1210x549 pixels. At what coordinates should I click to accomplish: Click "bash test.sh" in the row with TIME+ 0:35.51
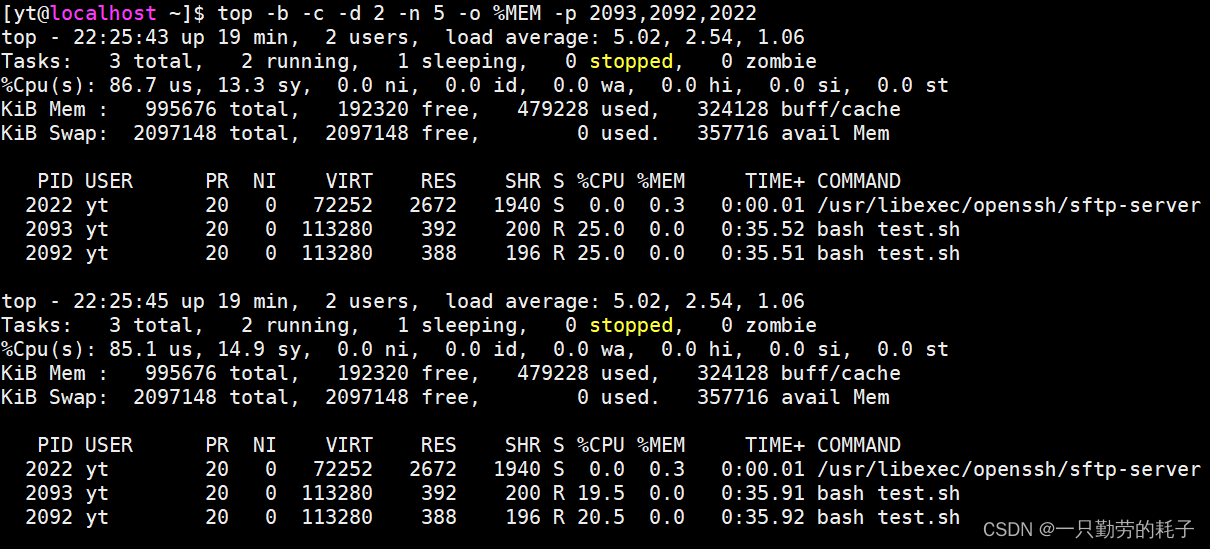[x=889, y=253]
